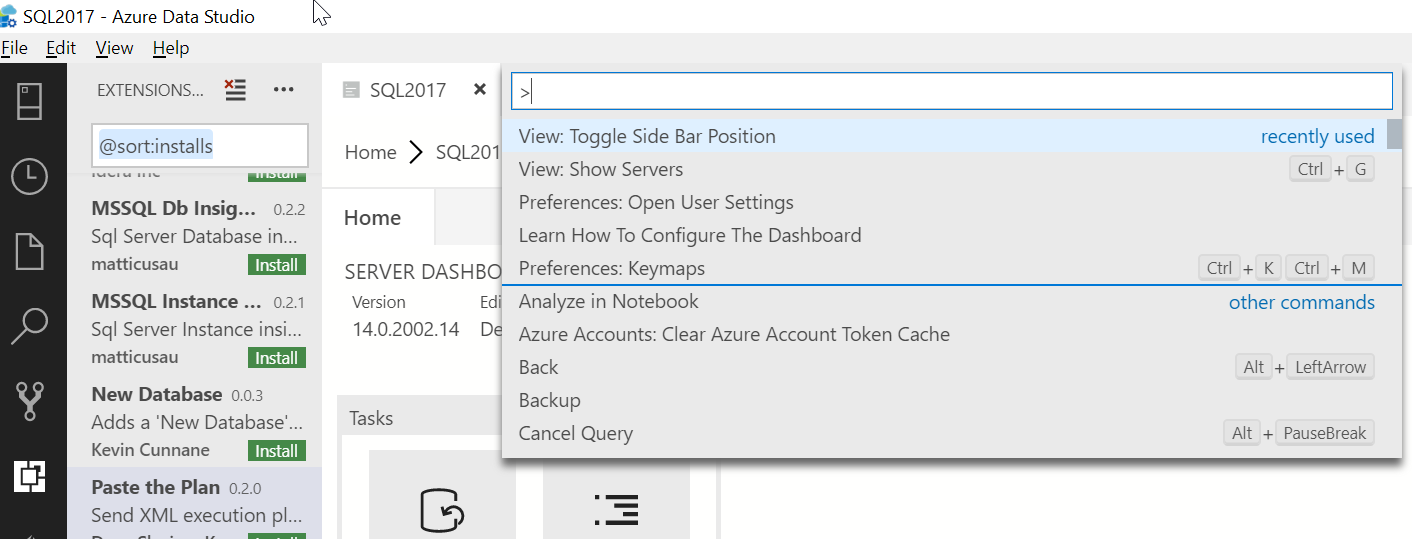Open the Explorer file icon
Screen dimensions: 1412x539
tap(30, 251)
